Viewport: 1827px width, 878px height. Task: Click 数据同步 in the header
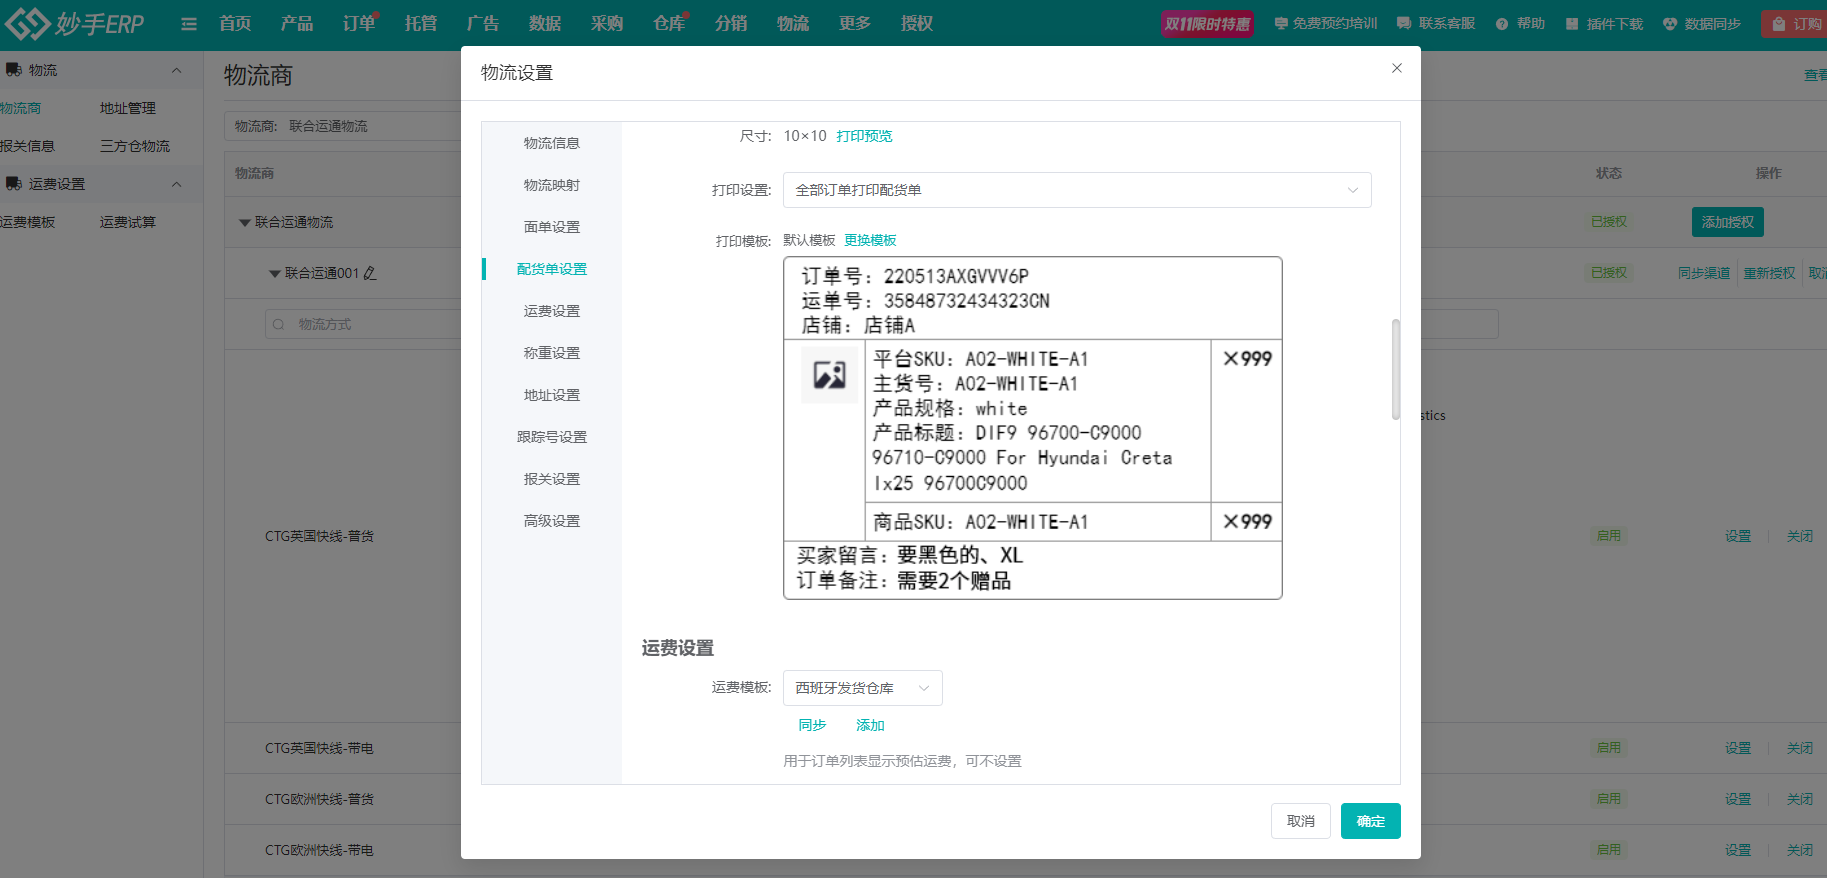click(1701, 24)
